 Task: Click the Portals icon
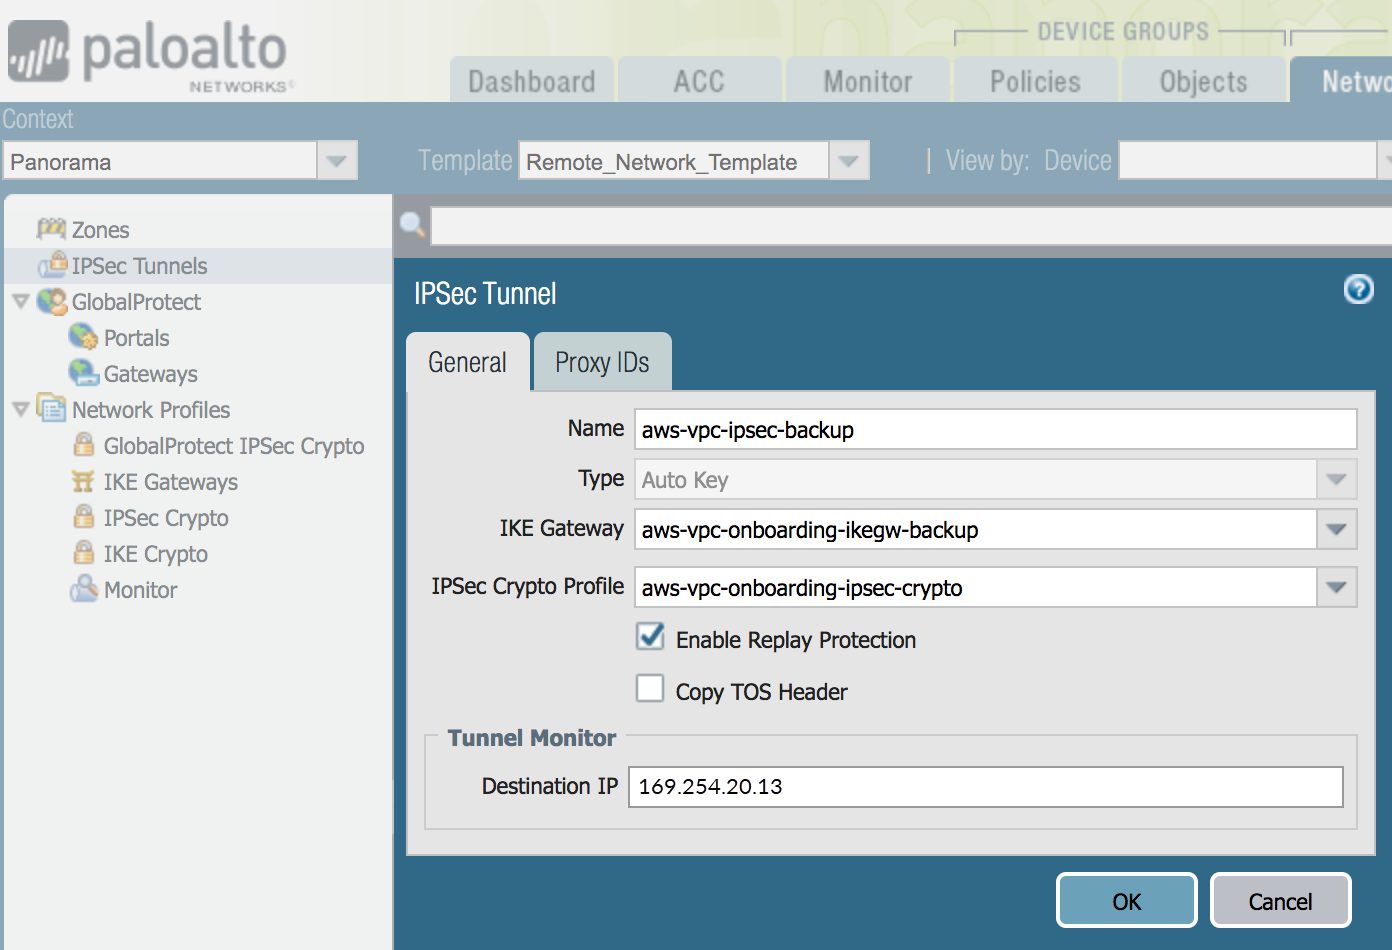click(84, 337)
